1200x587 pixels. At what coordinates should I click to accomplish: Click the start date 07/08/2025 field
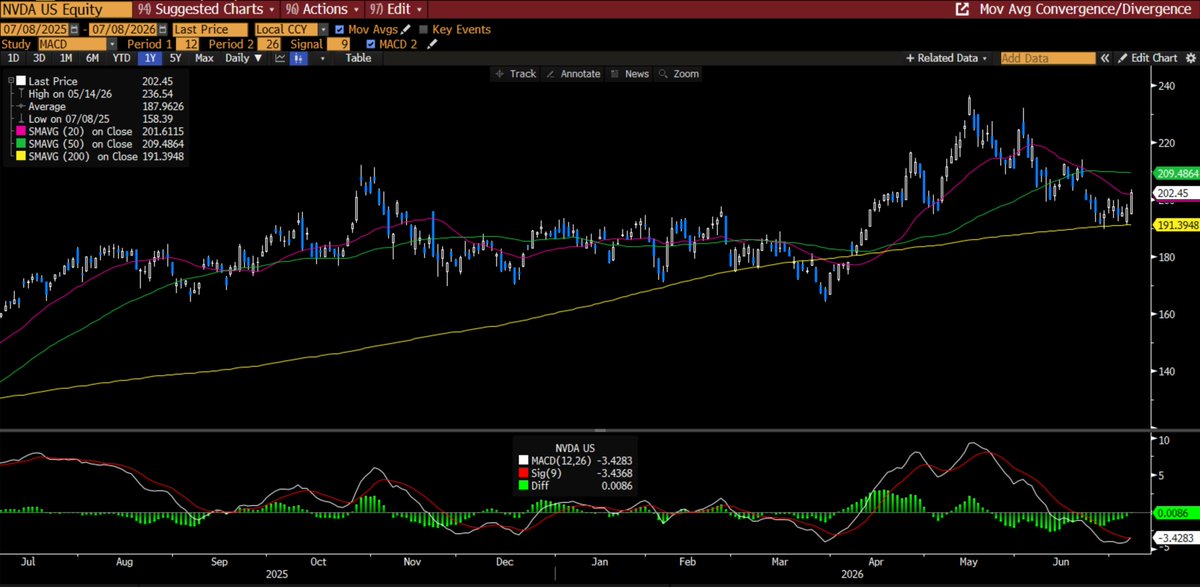pyautogui.click(x=36, y=29)
